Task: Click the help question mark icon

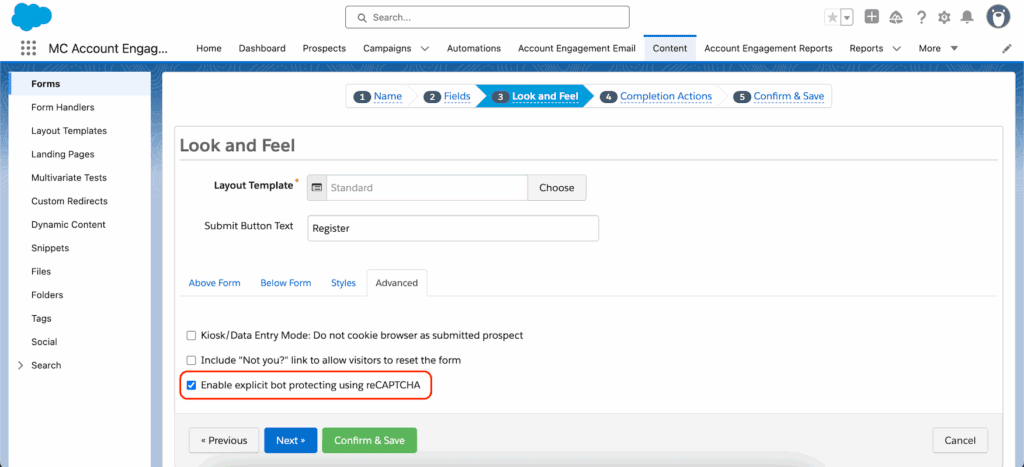Action: click(x=921, y=18)
